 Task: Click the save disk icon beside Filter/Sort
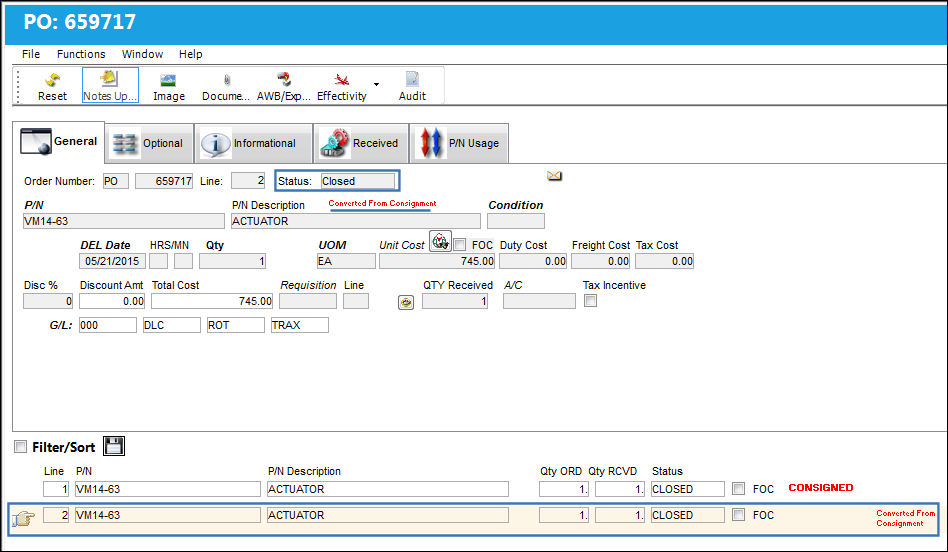click(x=114, y=446)
